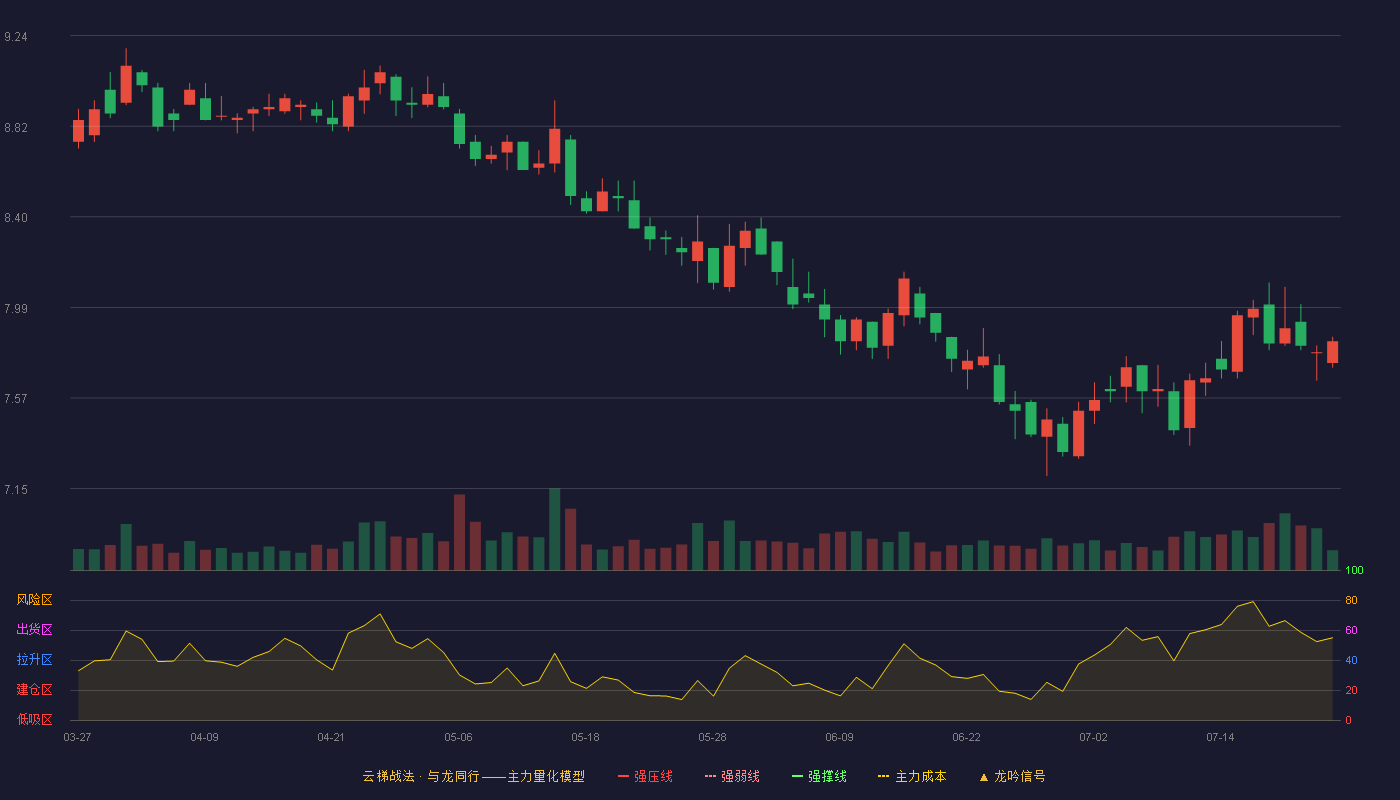This screenshot has width=1400, height=800.
Task: Click the yellow dashed 主力成本 legend marker
Action: pos(884,776)
